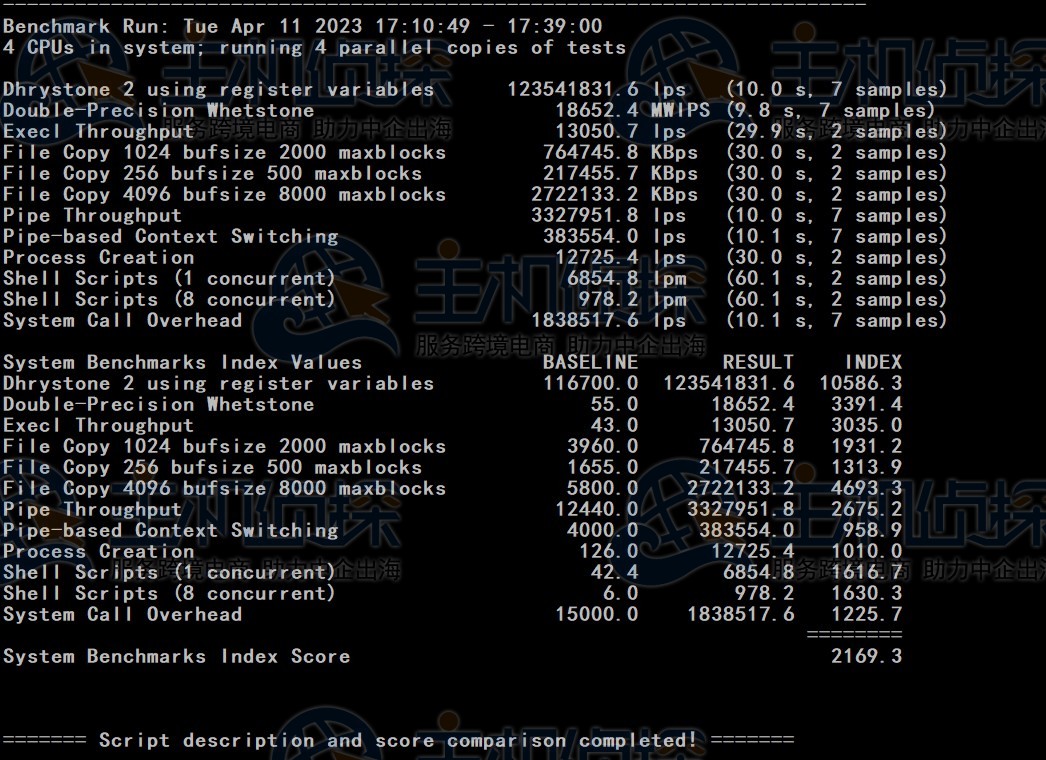Click the RESULT column header

(758, 362)
